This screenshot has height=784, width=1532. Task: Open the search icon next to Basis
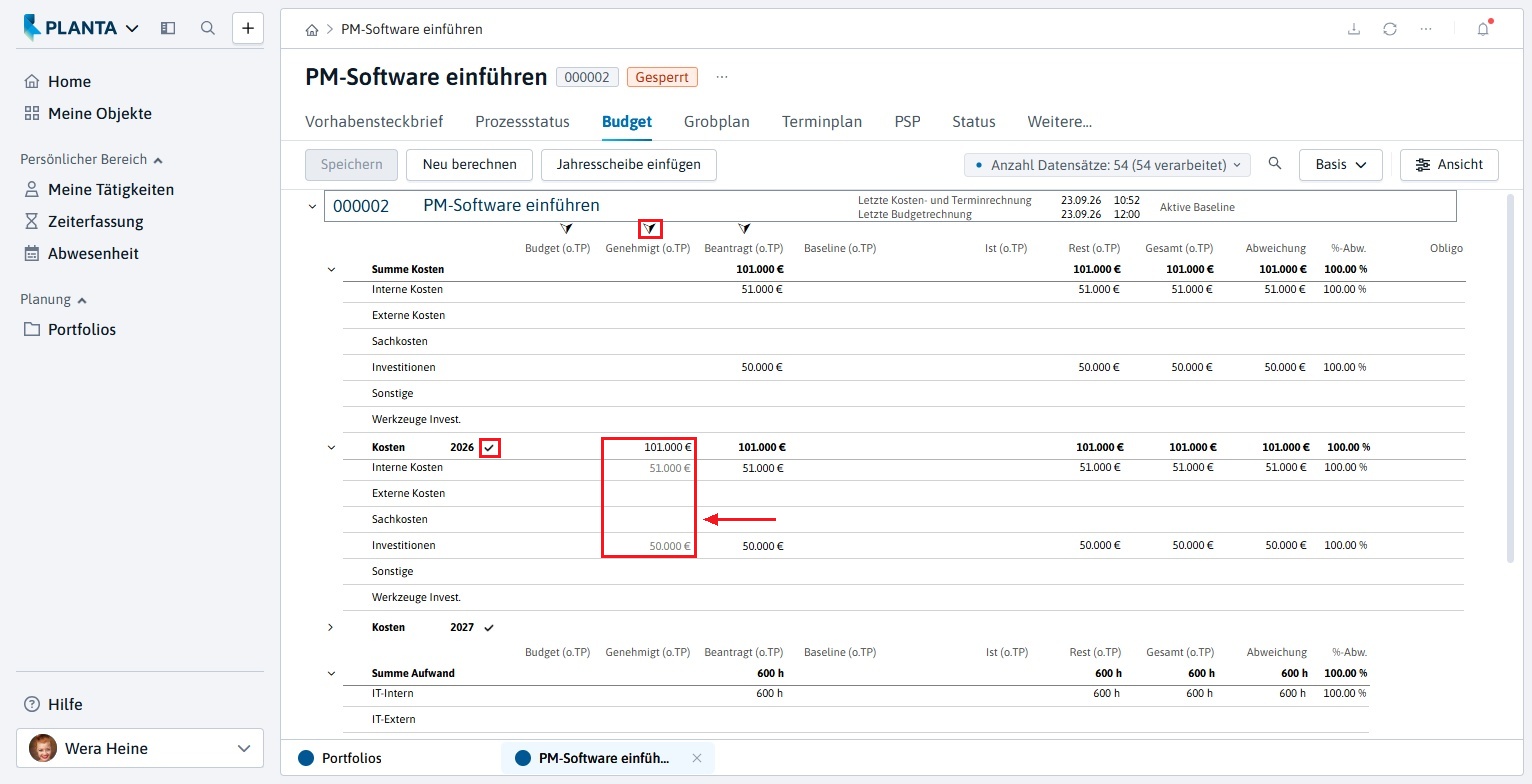pyautogui.click(x=1274, y=164)
